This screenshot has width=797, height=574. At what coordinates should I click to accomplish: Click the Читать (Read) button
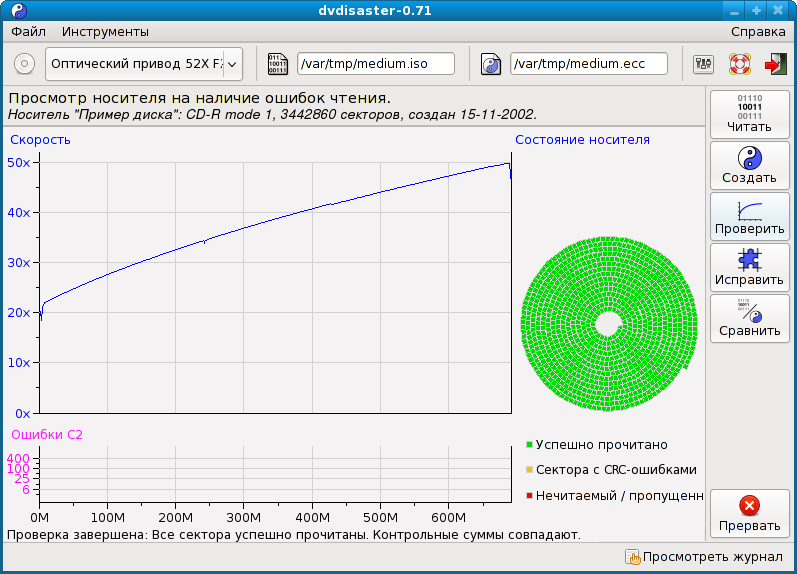[x=749, y=114]
